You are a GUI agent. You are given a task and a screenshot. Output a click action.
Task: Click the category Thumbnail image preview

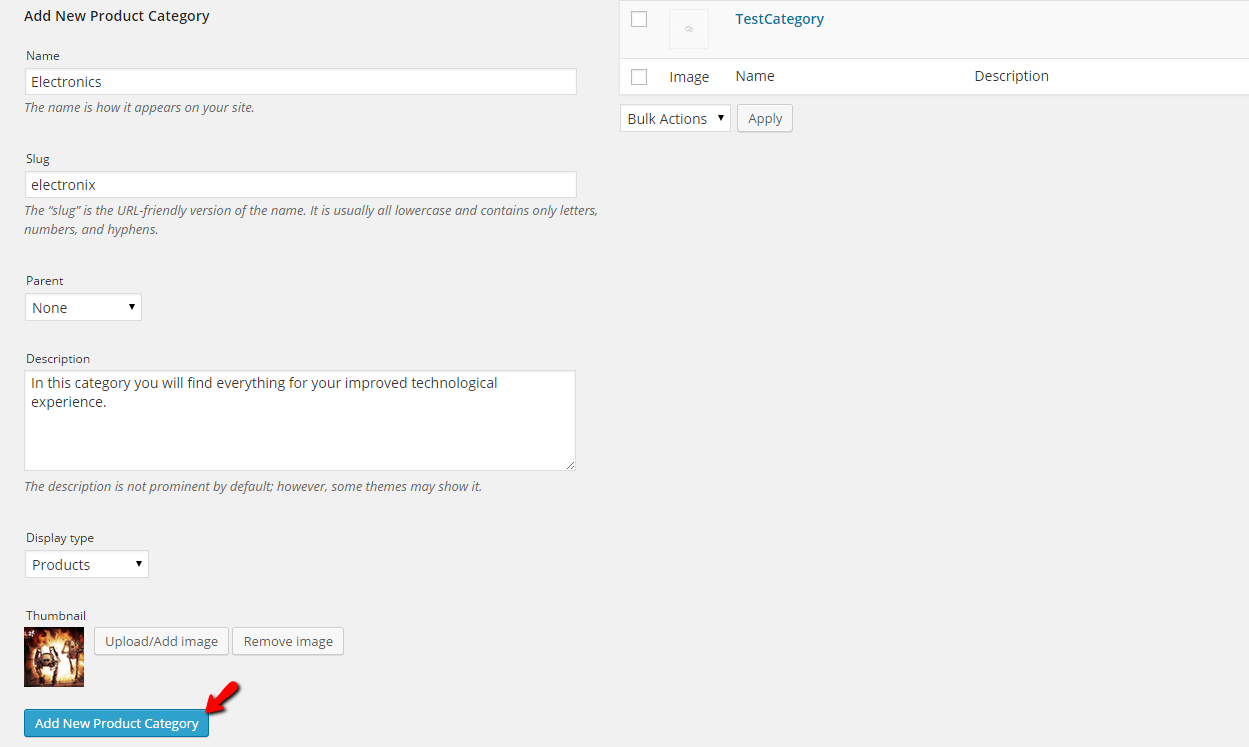[x=53, y=657]
